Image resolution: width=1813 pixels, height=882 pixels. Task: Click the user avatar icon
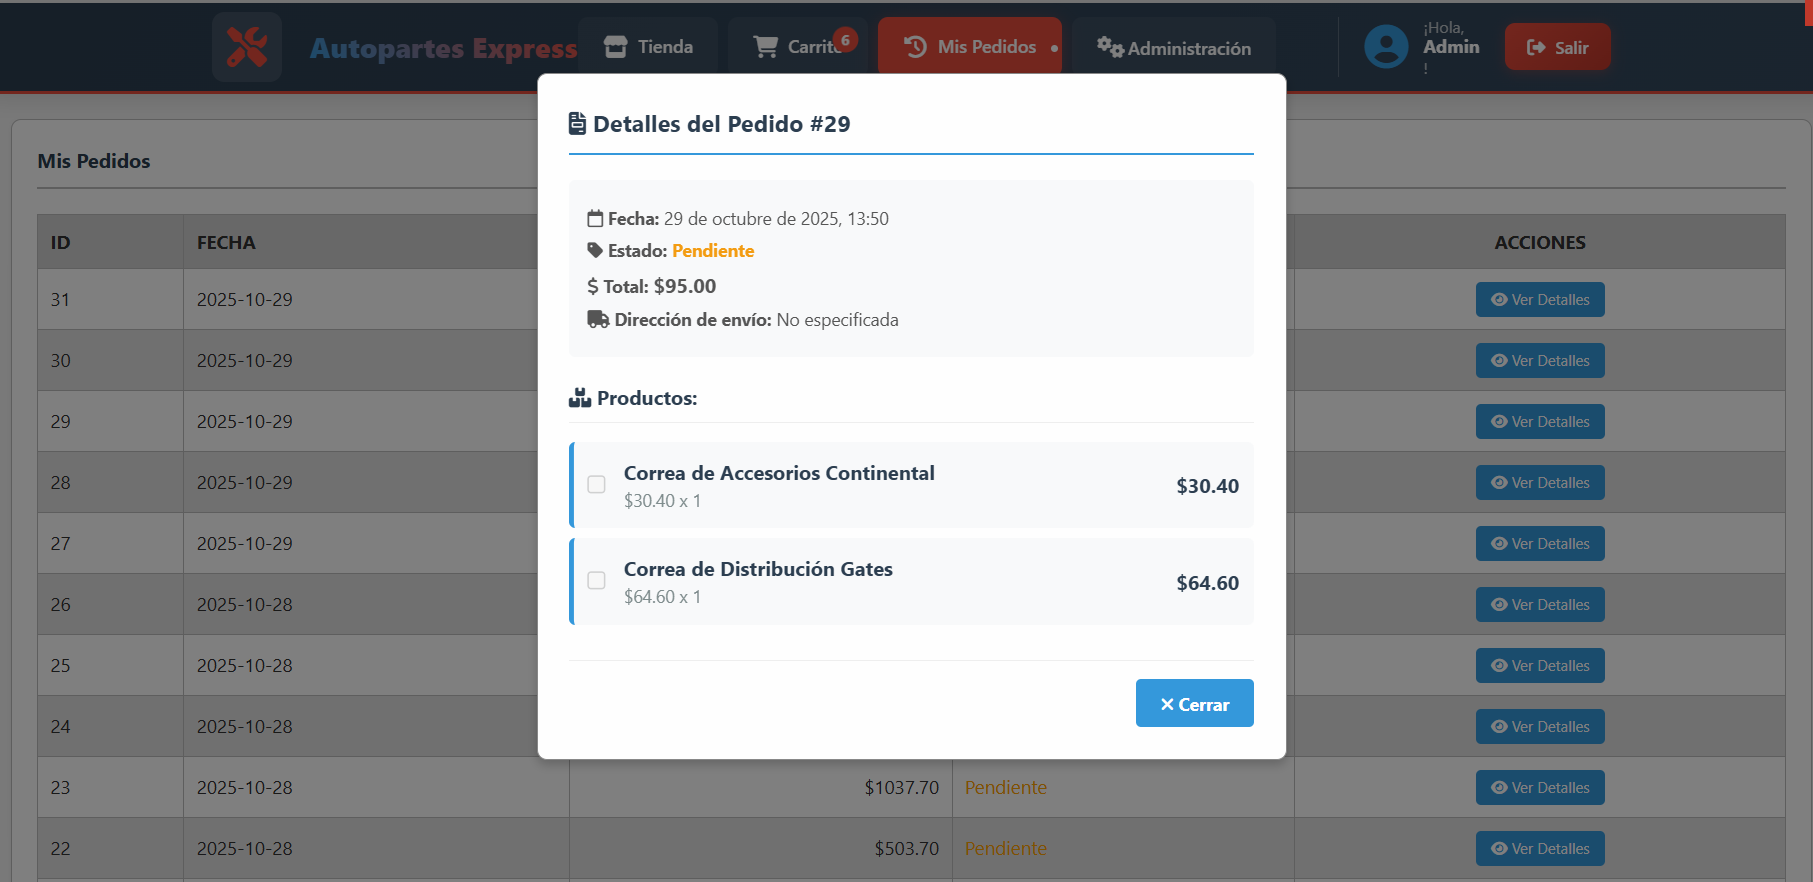1386,47
